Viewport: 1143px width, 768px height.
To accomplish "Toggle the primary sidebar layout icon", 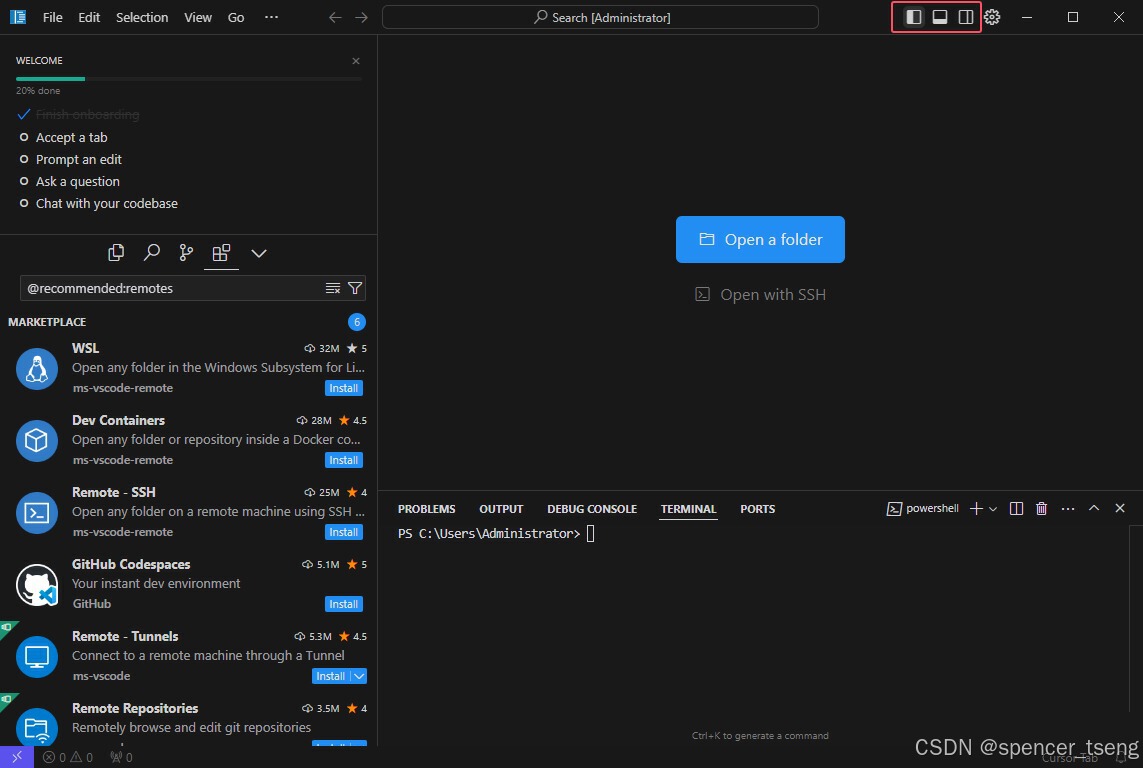I will tap(913, 17).
